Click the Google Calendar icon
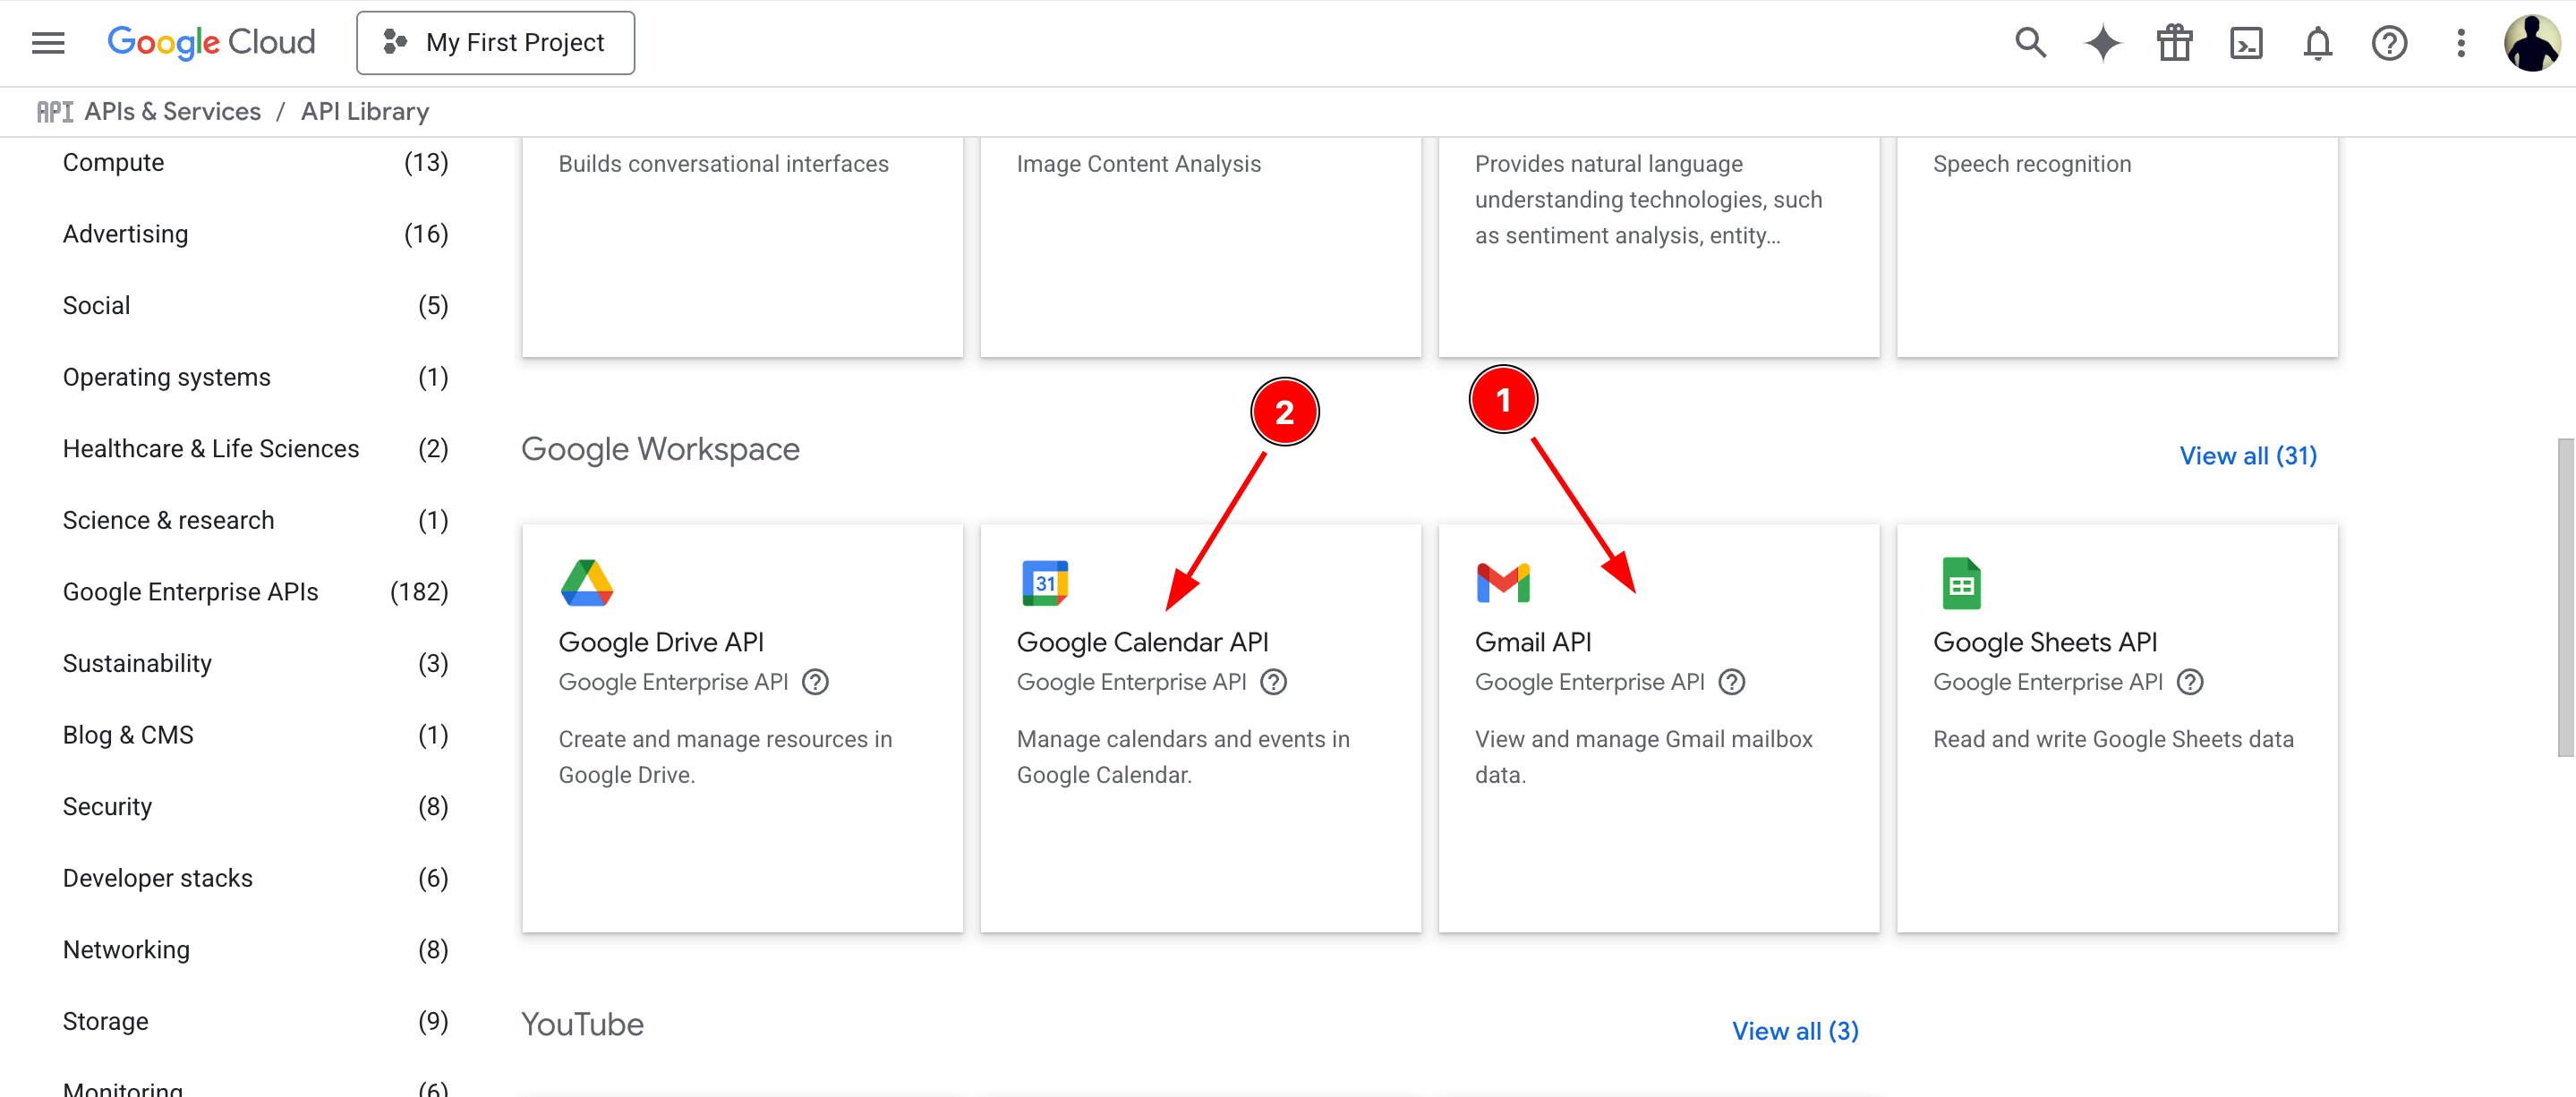Screen dimensions: 2576x1097 1045,583
